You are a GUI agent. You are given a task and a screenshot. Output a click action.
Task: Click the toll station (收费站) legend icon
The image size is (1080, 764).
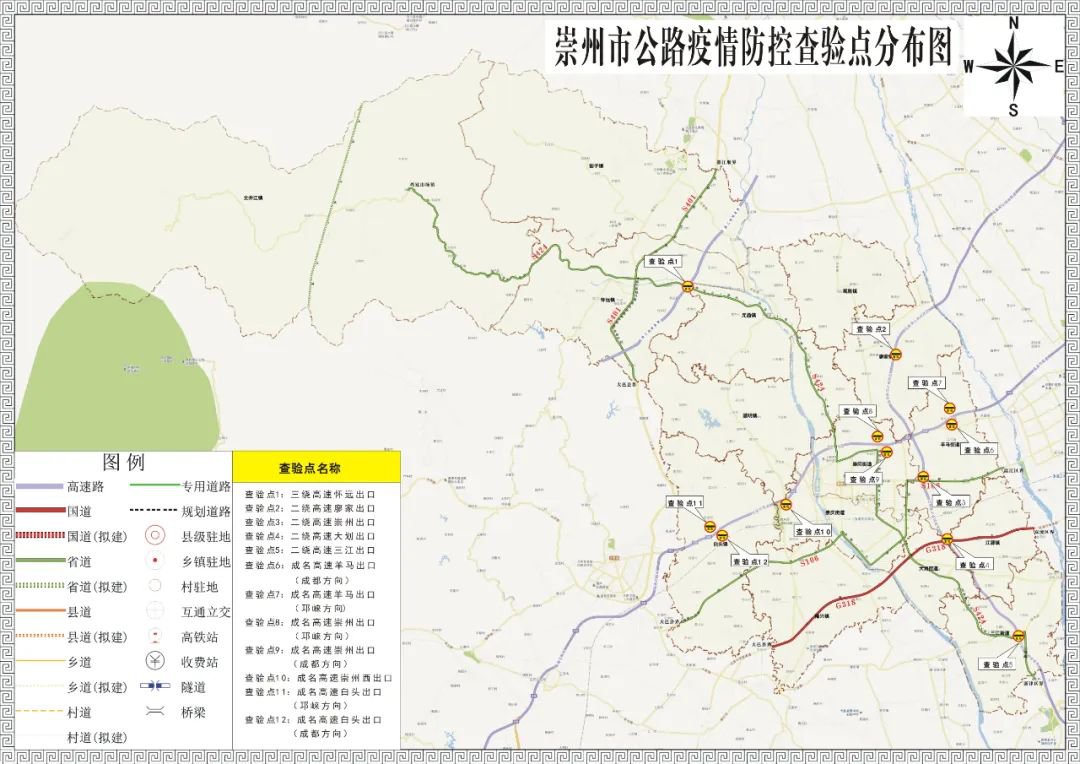[x=155, y=661]
